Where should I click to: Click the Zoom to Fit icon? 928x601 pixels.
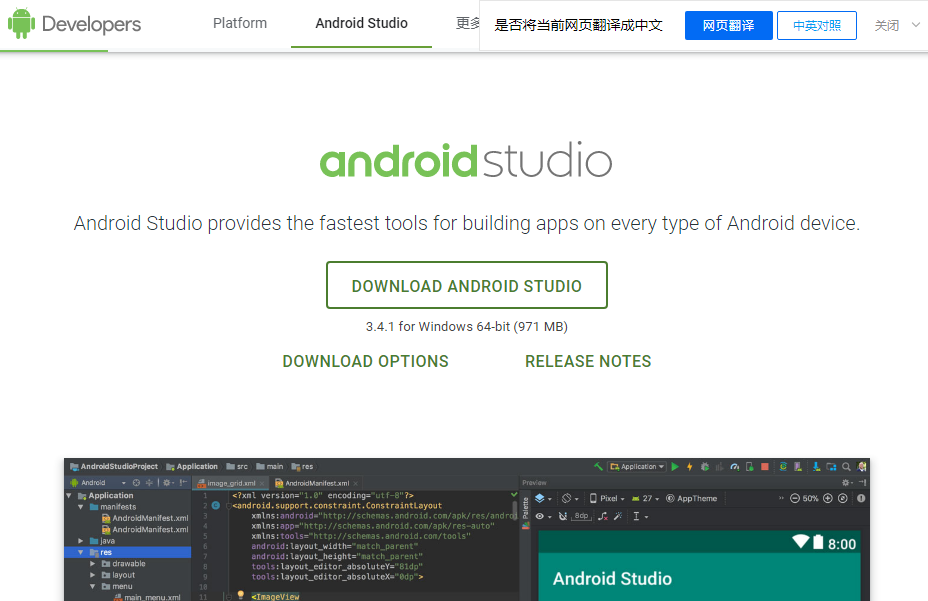click(843, 499)
